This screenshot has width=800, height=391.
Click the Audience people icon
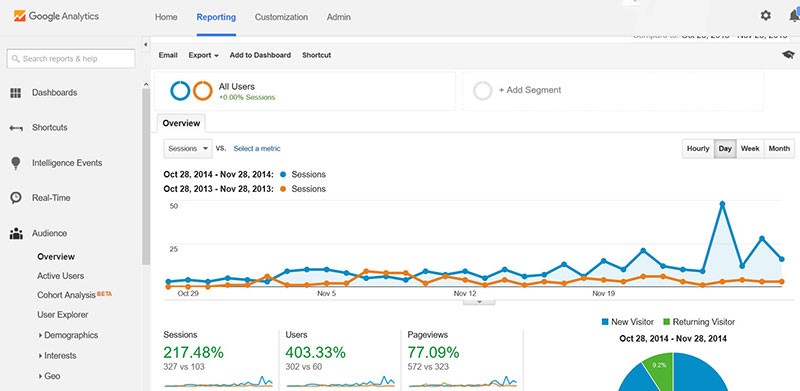click(16, 233)
